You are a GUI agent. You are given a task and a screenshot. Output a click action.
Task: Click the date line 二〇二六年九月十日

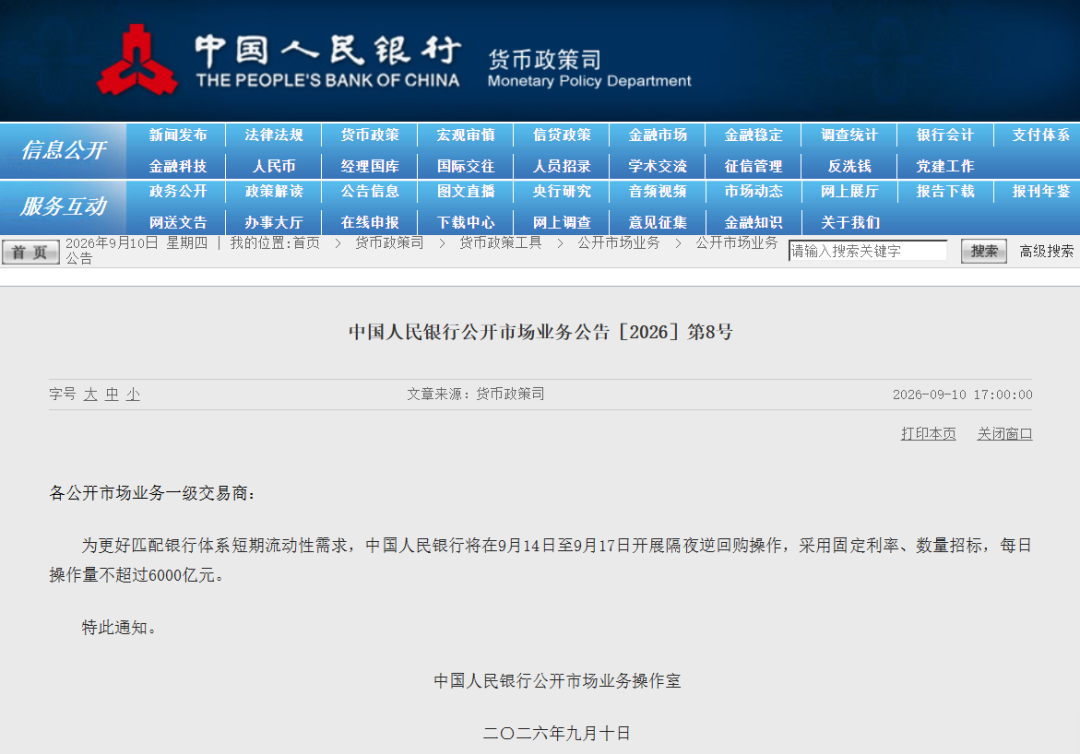(557, 733)
